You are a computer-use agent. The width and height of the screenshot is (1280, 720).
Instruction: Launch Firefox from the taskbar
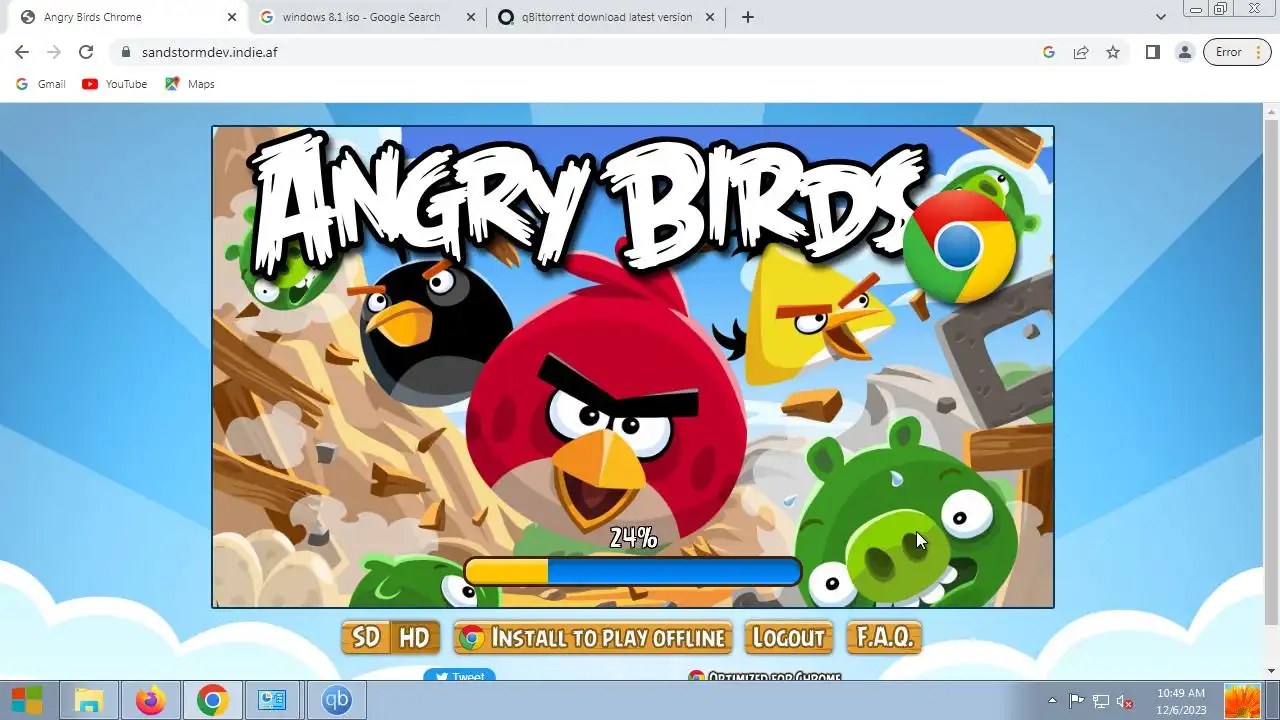tap(151, 700)
